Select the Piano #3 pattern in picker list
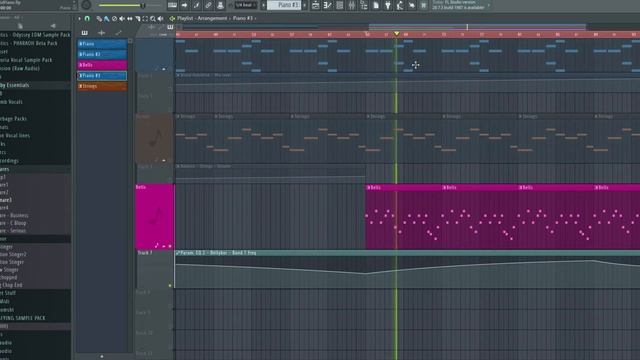640x360 pixels. click(x=102, y=76)
